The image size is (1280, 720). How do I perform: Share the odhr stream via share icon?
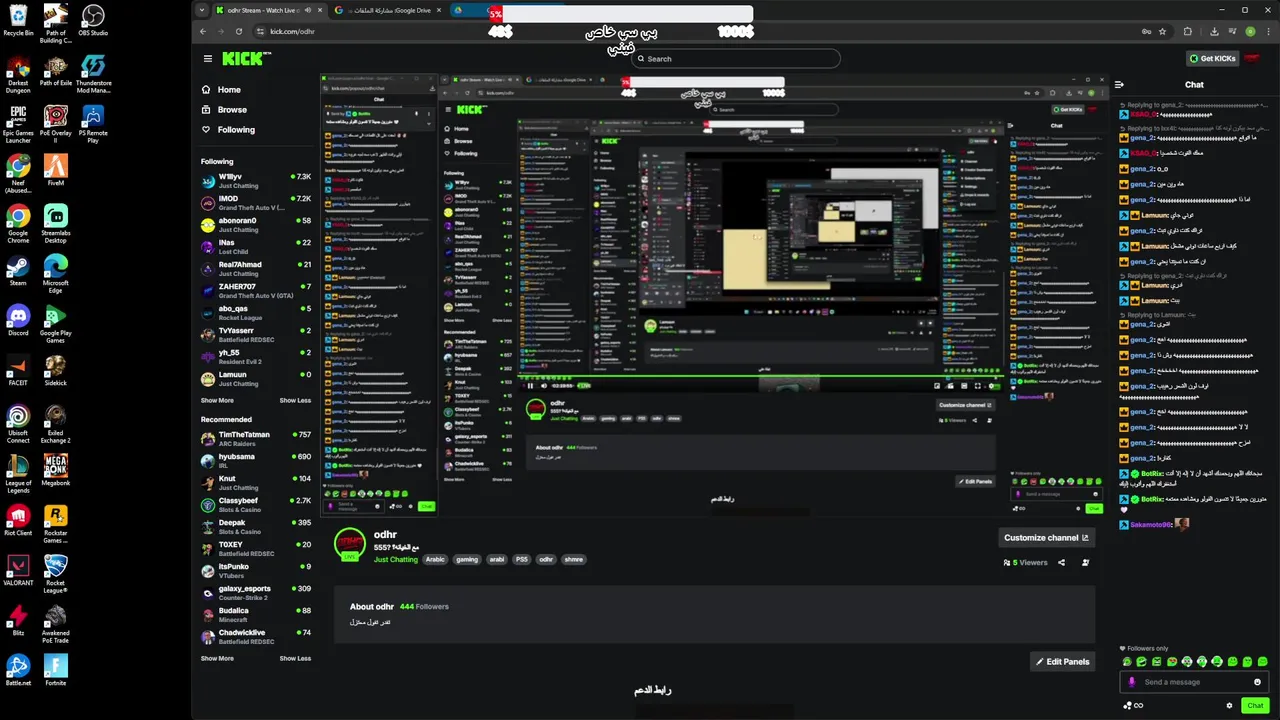[1061, 563]
